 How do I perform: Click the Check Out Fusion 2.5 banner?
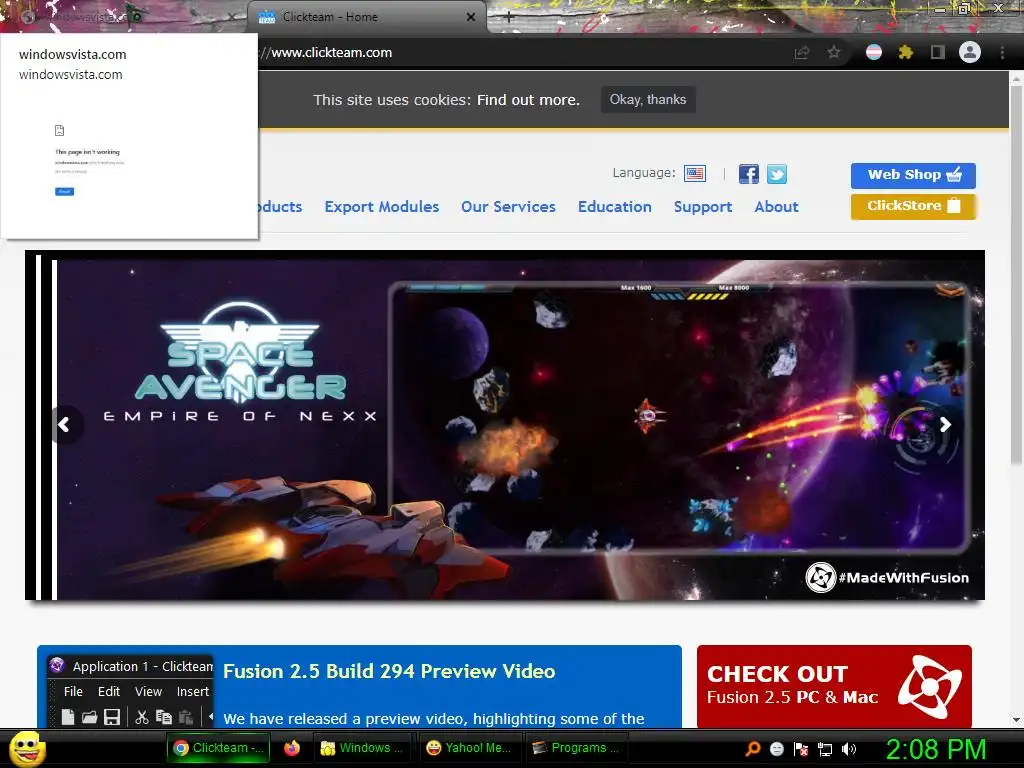(x=834, y=686)
